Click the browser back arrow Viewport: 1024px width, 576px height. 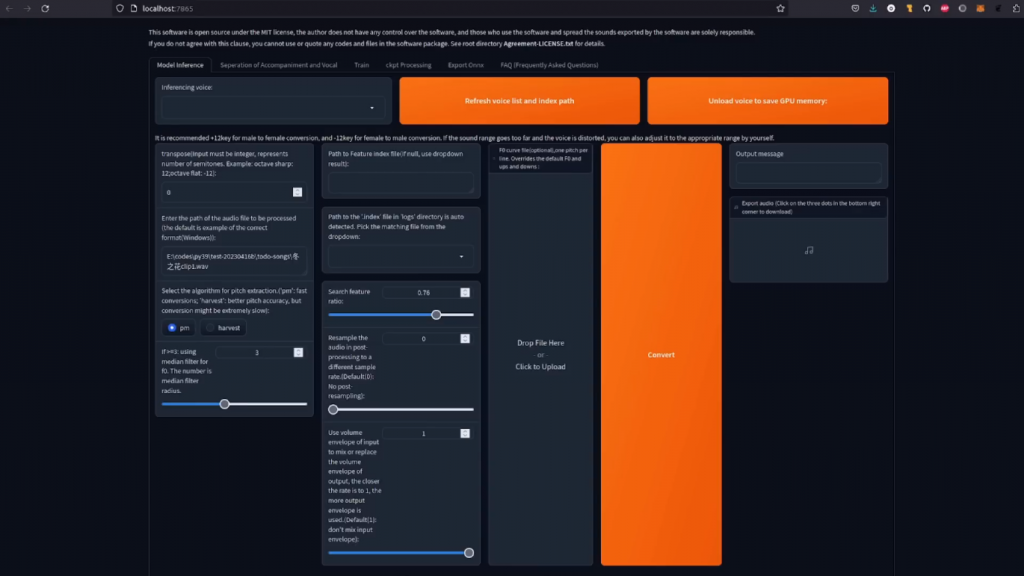coord(9,8)
